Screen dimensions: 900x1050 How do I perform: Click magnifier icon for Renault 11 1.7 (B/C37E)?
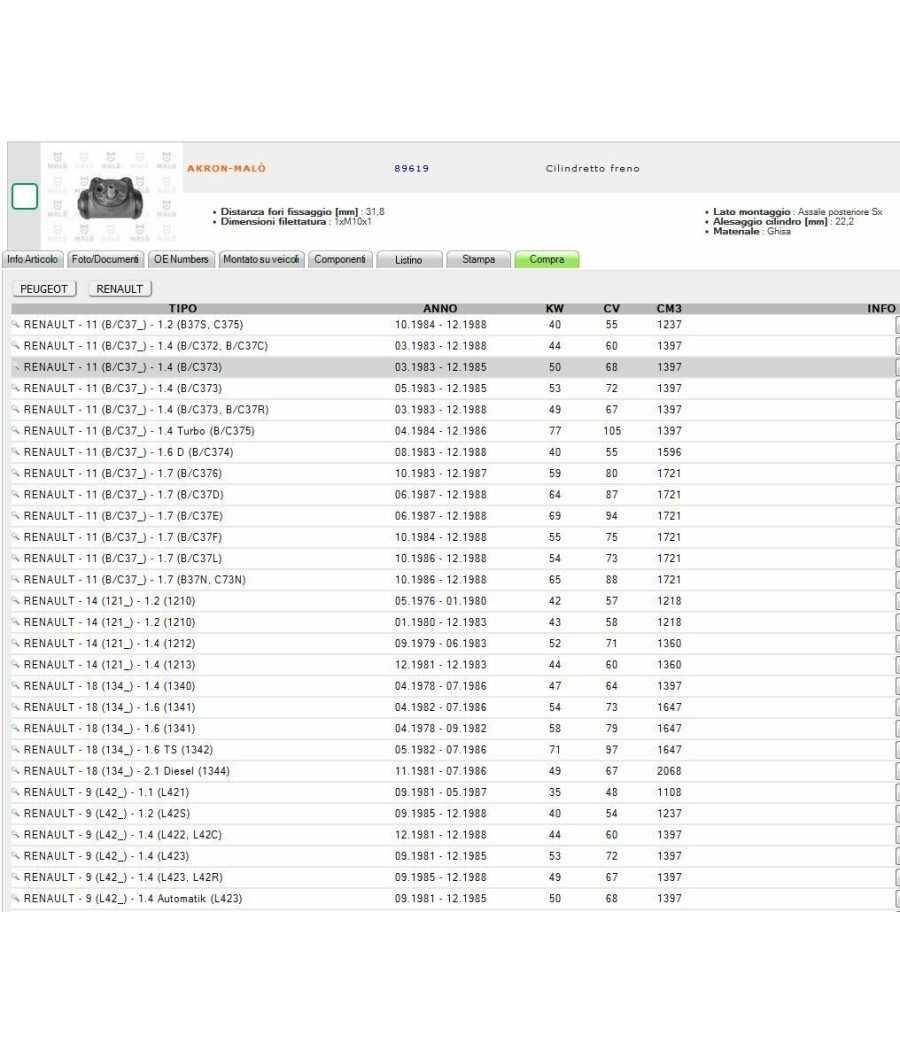coord(15,516)
